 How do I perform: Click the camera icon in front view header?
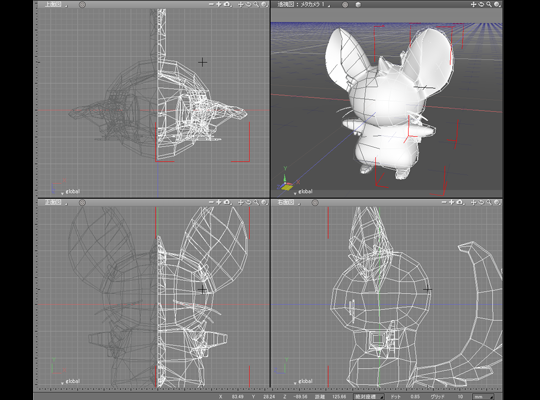227,202
